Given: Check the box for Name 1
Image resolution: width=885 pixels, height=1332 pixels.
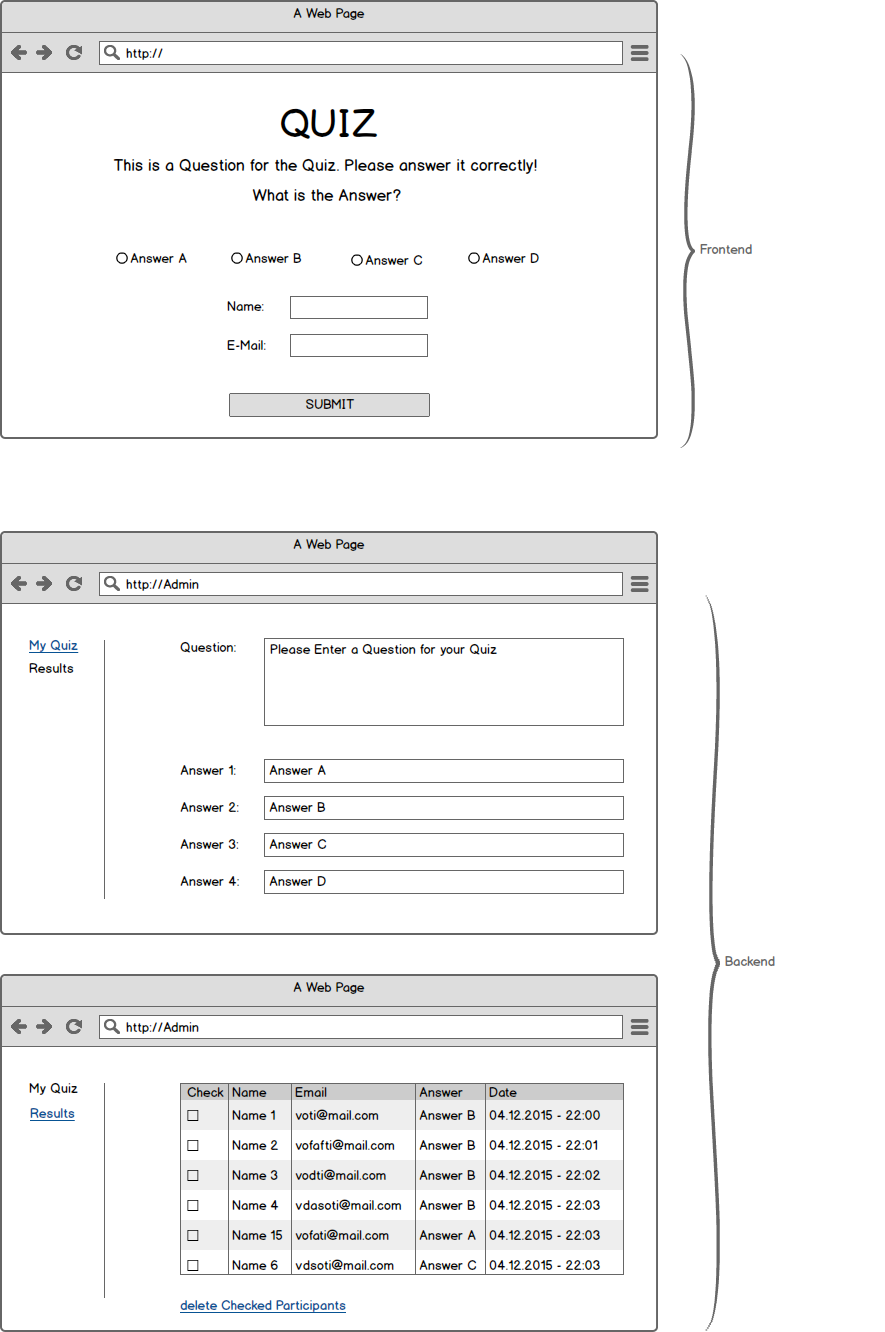Looking at the screenshot, I should point(193,1115).
